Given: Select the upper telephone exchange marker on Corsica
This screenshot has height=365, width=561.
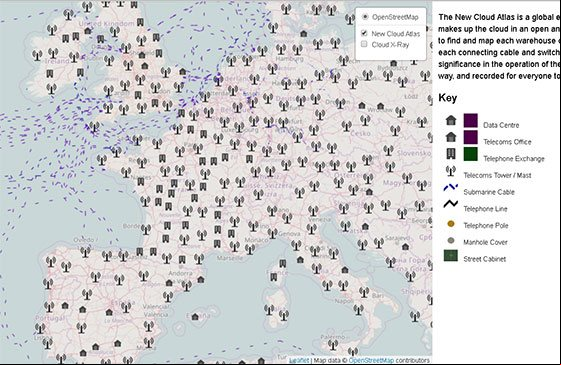Looking at the screenshot, I should click(282, 264).
